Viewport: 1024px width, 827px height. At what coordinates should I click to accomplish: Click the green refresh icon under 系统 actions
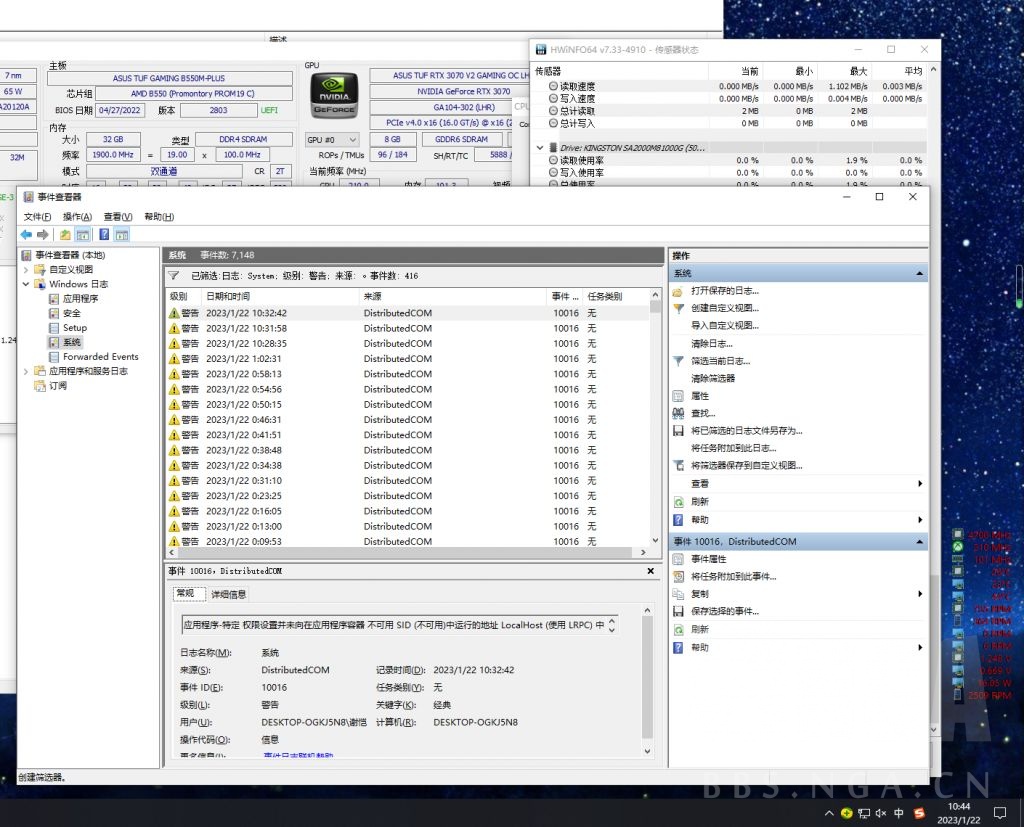tap(679, 502)
